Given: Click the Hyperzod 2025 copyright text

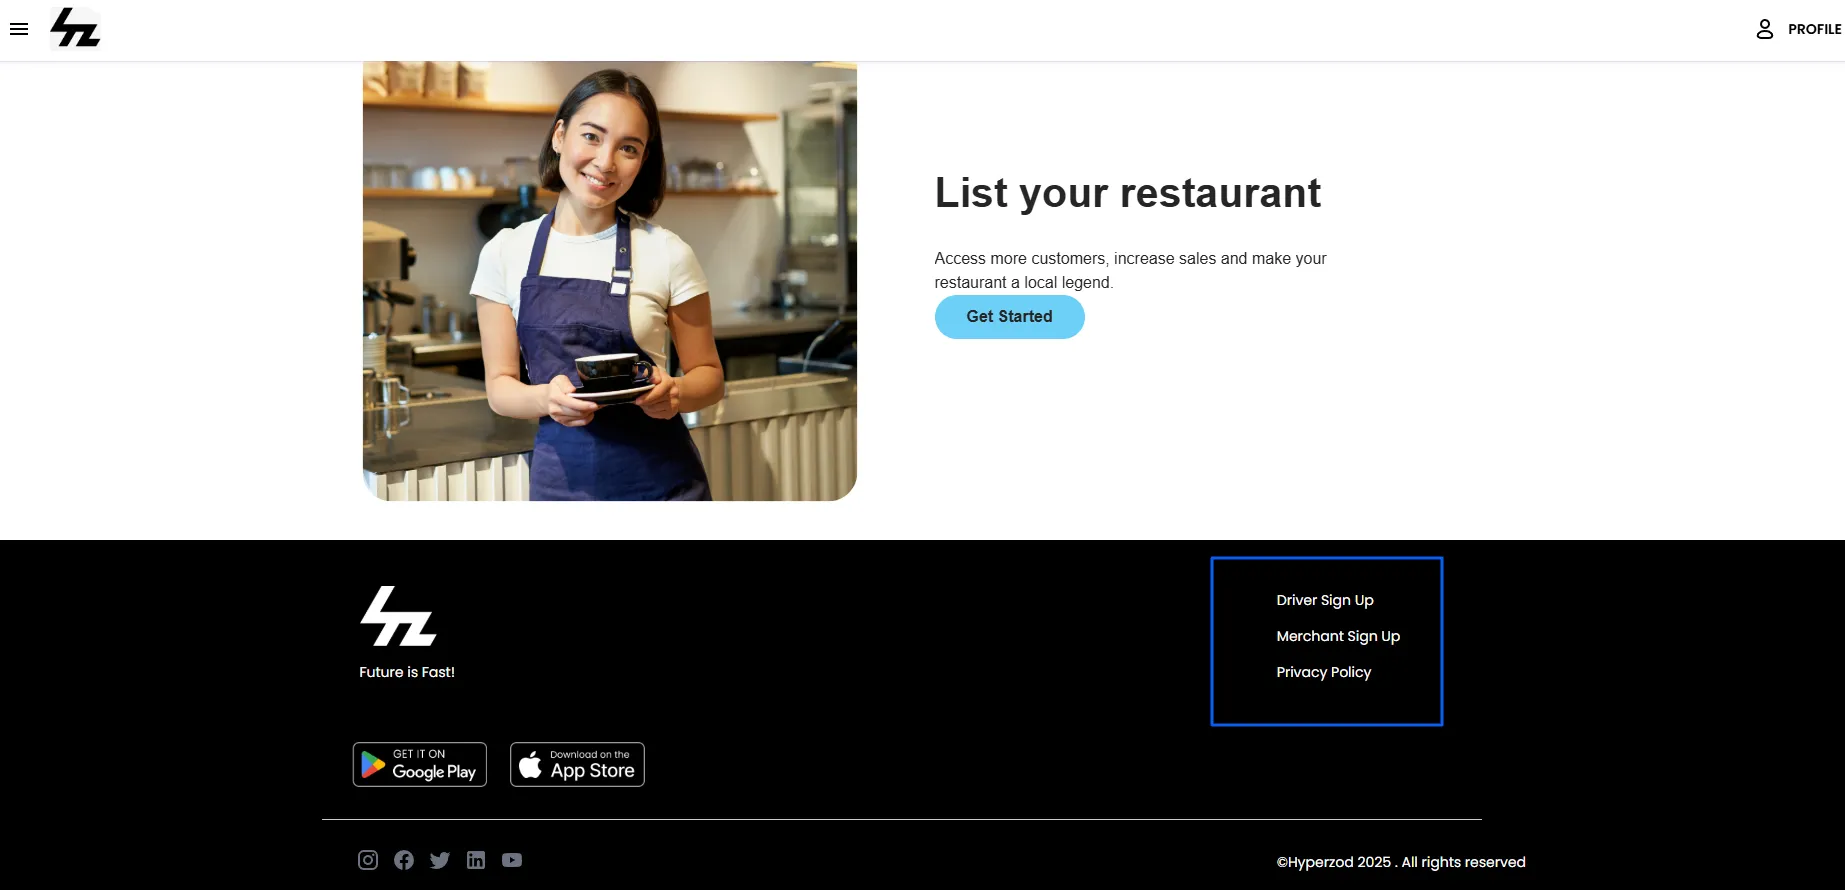Looking at the screenshot, I should [1401, 862].
